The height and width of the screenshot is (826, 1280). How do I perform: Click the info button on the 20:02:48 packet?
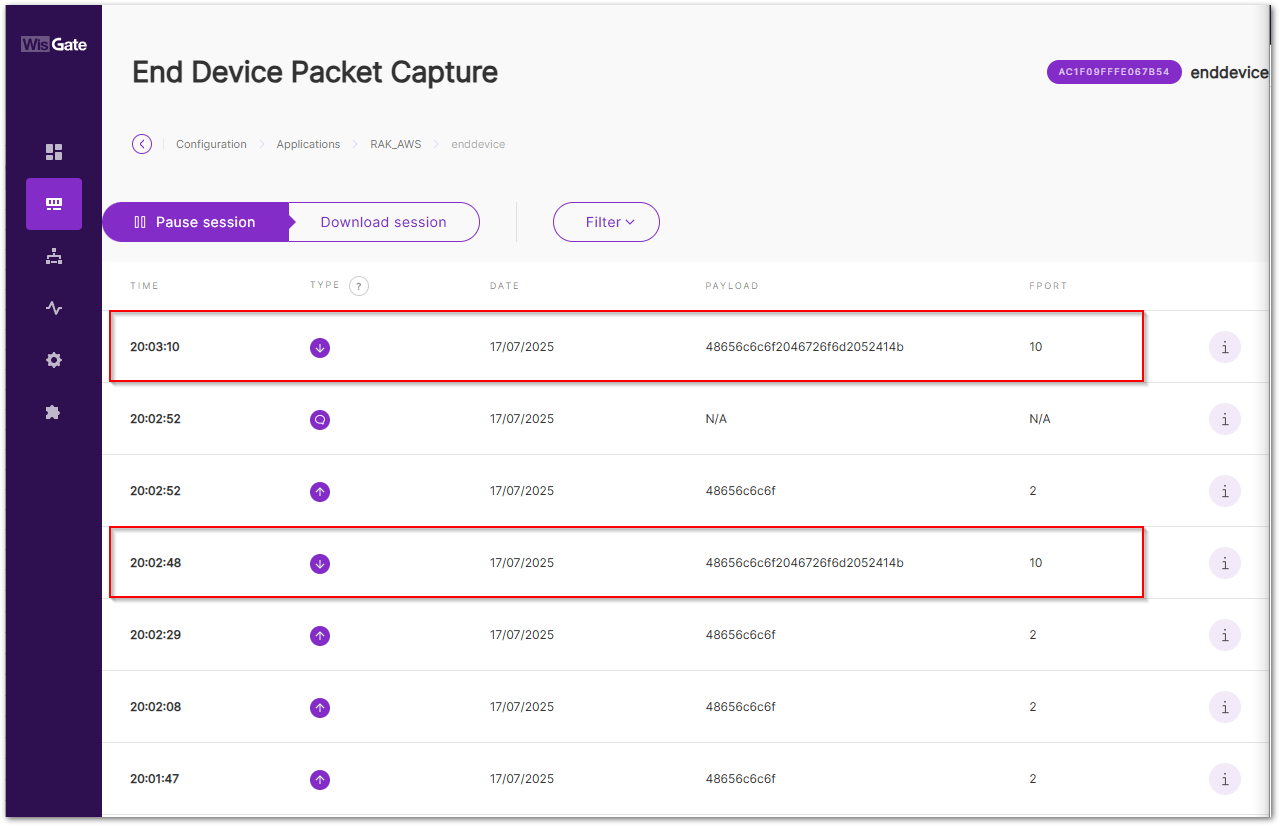coord(1224,563)
